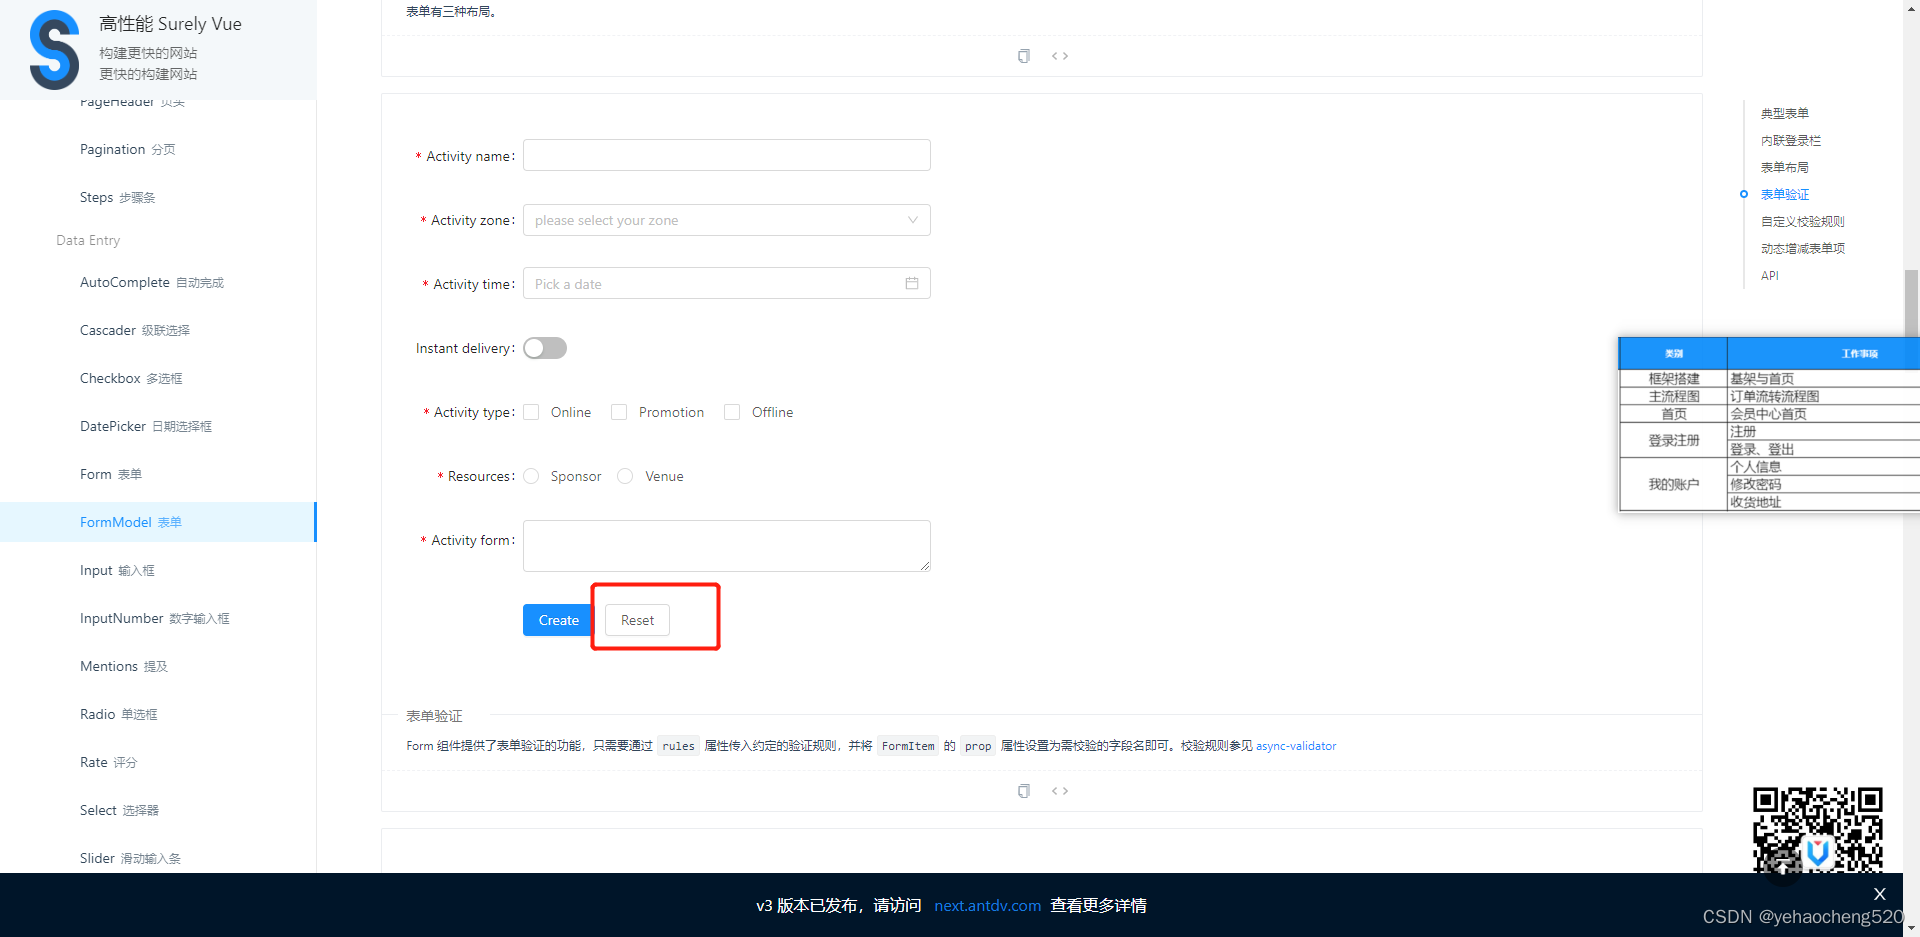Copy code icon in top demo box
This screenshot has width=1920, height=937.
point(1023,56)
